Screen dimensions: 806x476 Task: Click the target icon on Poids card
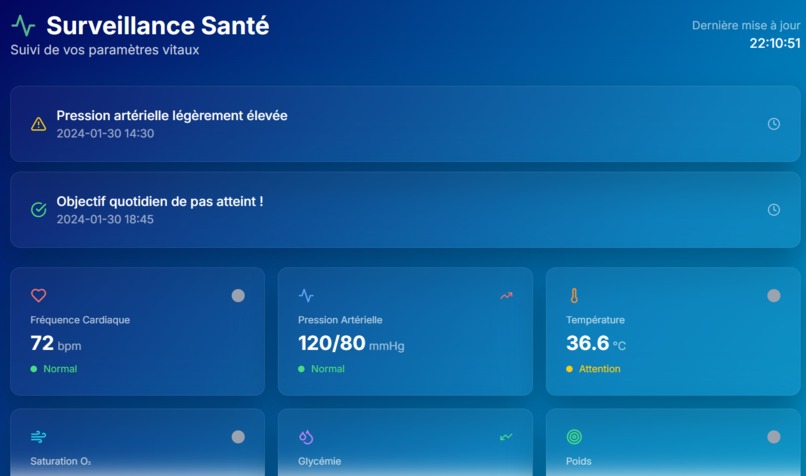[x=574, y=437]
